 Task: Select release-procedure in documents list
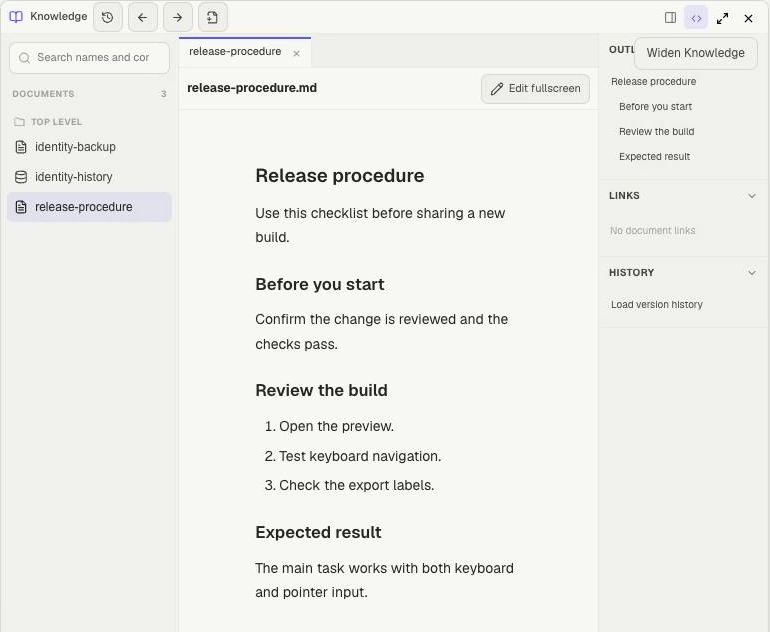point(89,207)
